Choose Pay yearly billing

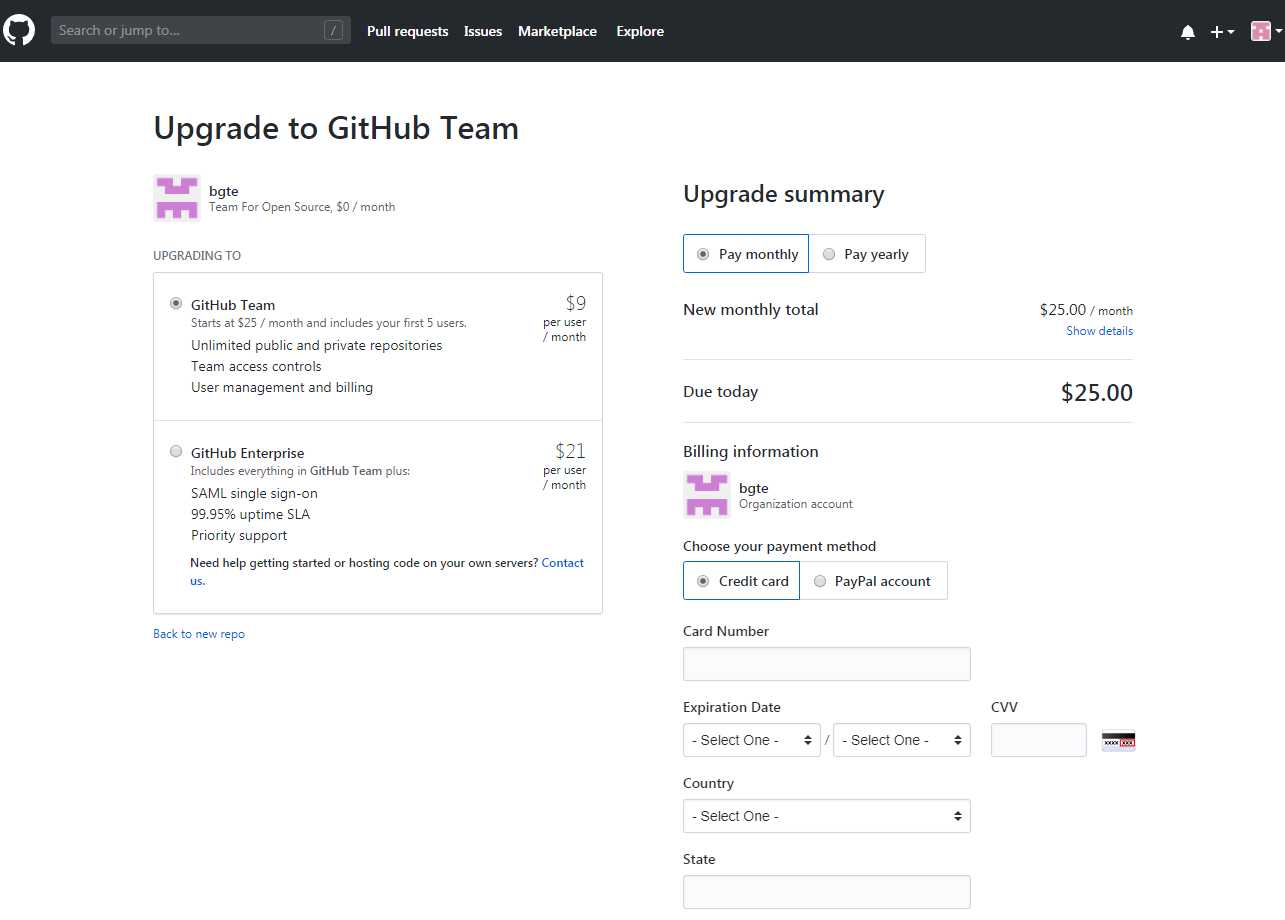pyautogui.click(x=867, y=254)
